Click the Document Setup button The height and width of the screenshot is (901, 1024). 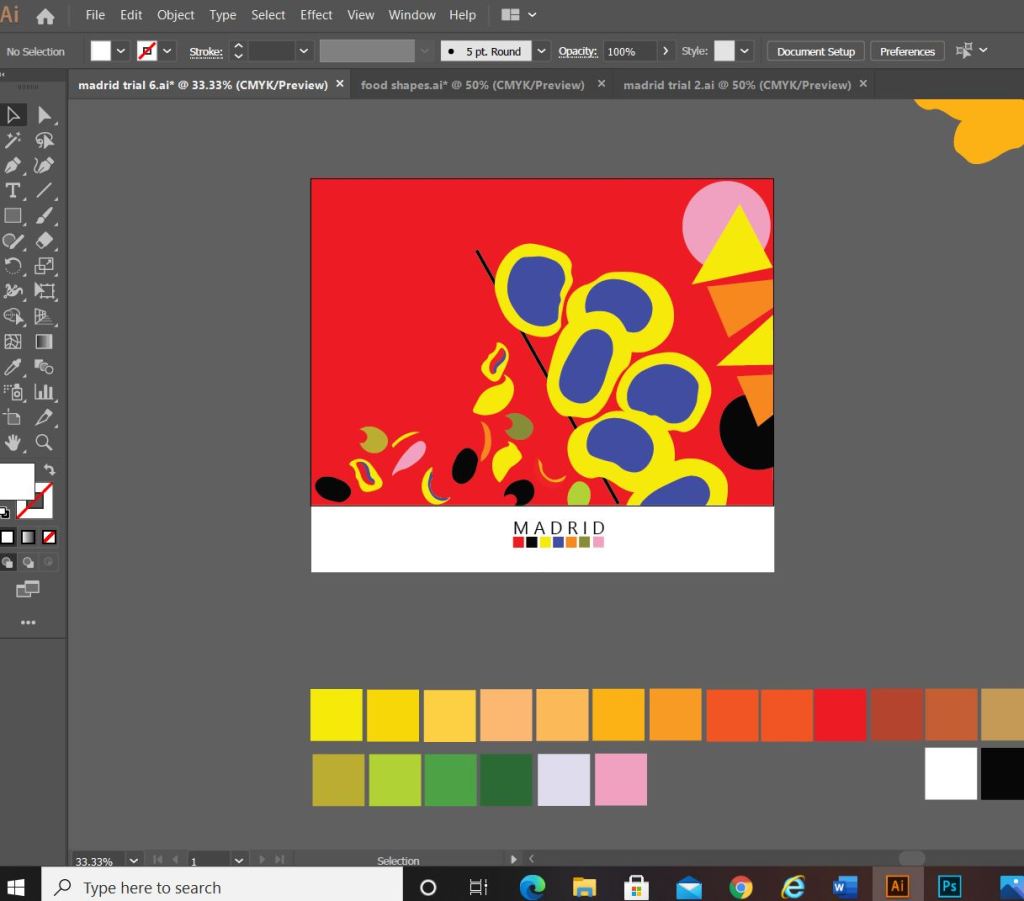point(815,51)
